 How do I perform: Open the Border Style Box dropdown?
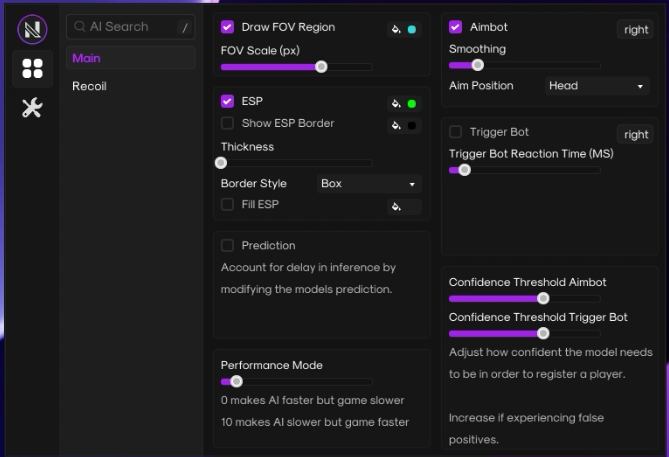coord(369,183)
